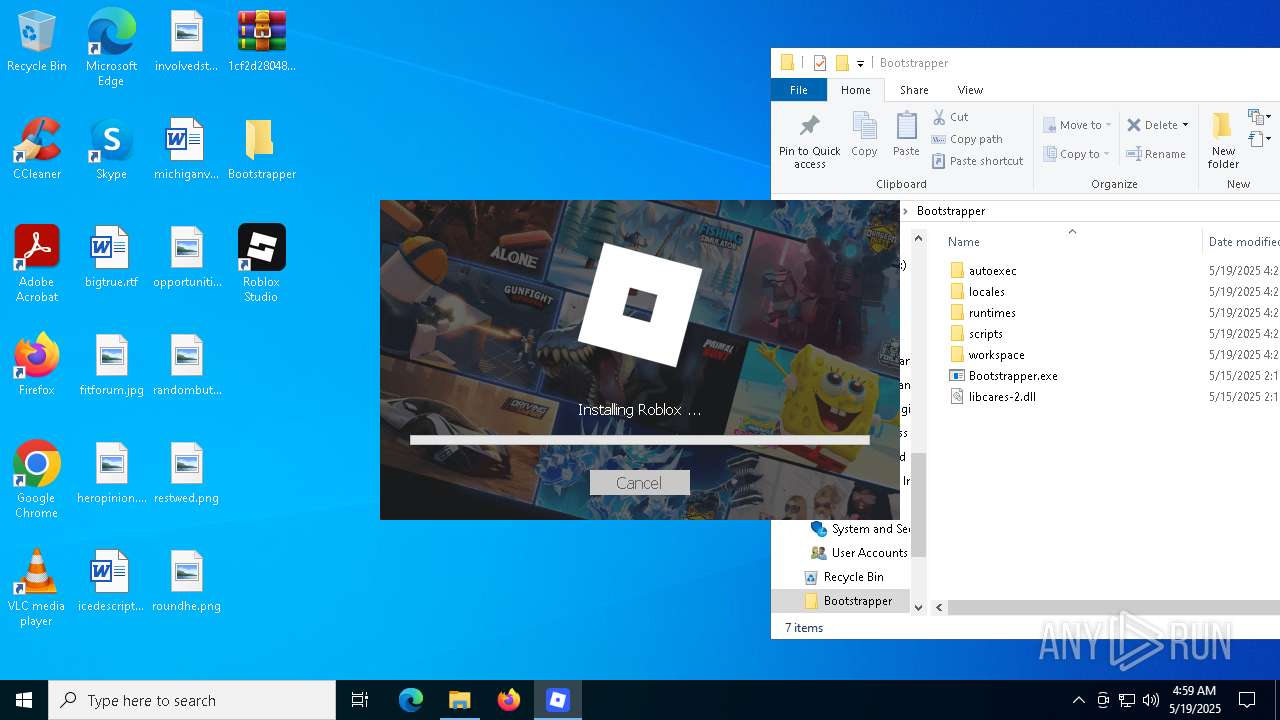The height and width of the screenshot is (720, 1280).
Task: Show hidden system tray icons chevron
Action: (1078, 700)
